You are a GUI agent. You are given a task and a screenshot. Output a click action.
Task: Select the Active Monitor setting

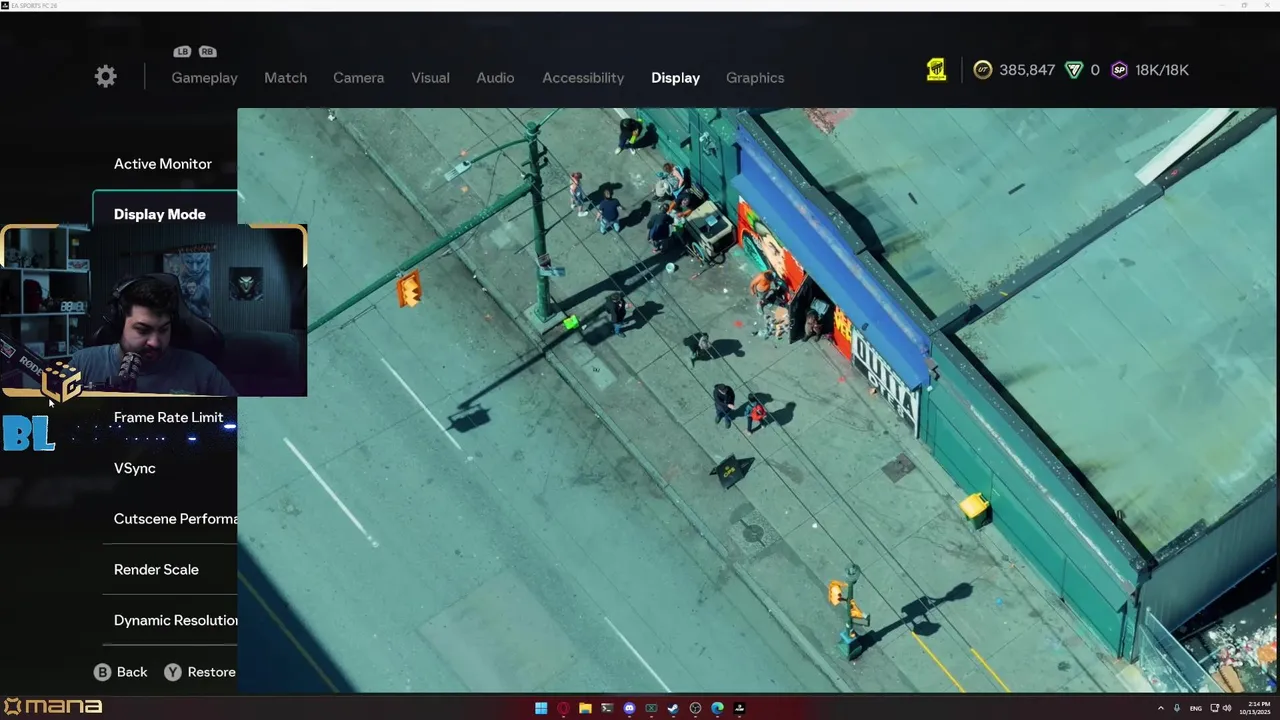(x=165, y=164)
